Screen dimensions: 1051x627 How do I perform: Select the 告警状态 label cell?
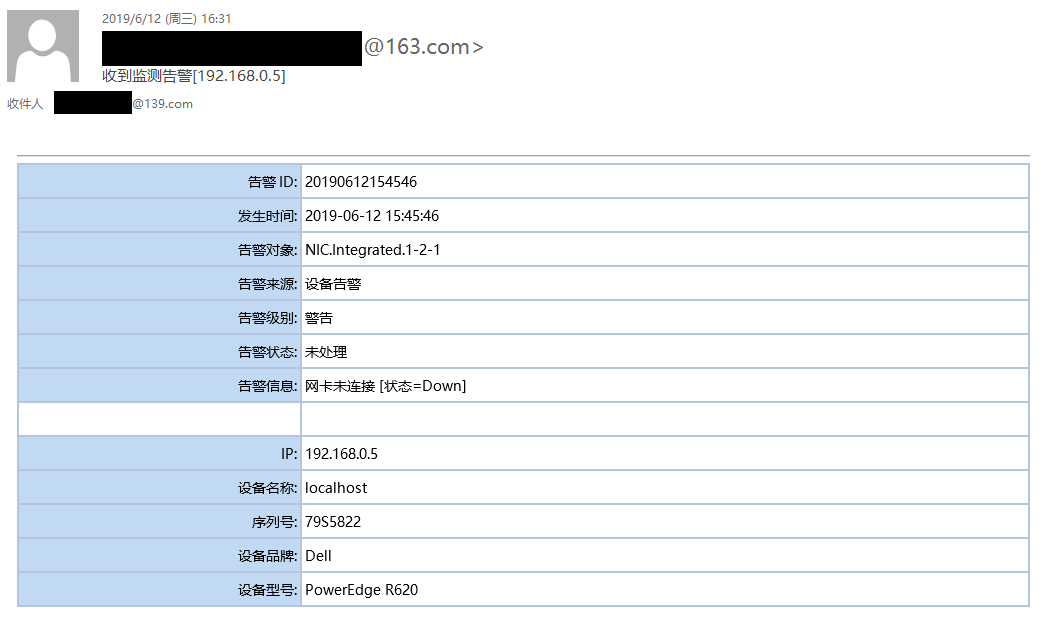click(160, 352)
